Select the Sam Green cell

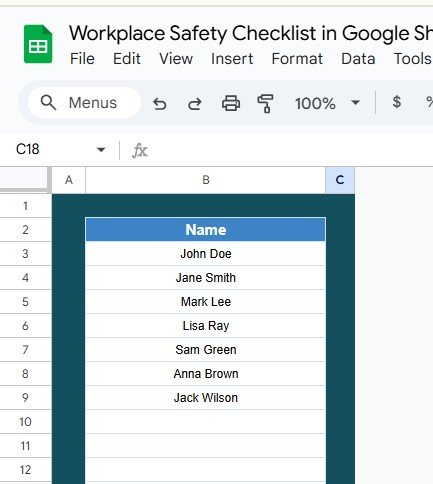(206, 350)
